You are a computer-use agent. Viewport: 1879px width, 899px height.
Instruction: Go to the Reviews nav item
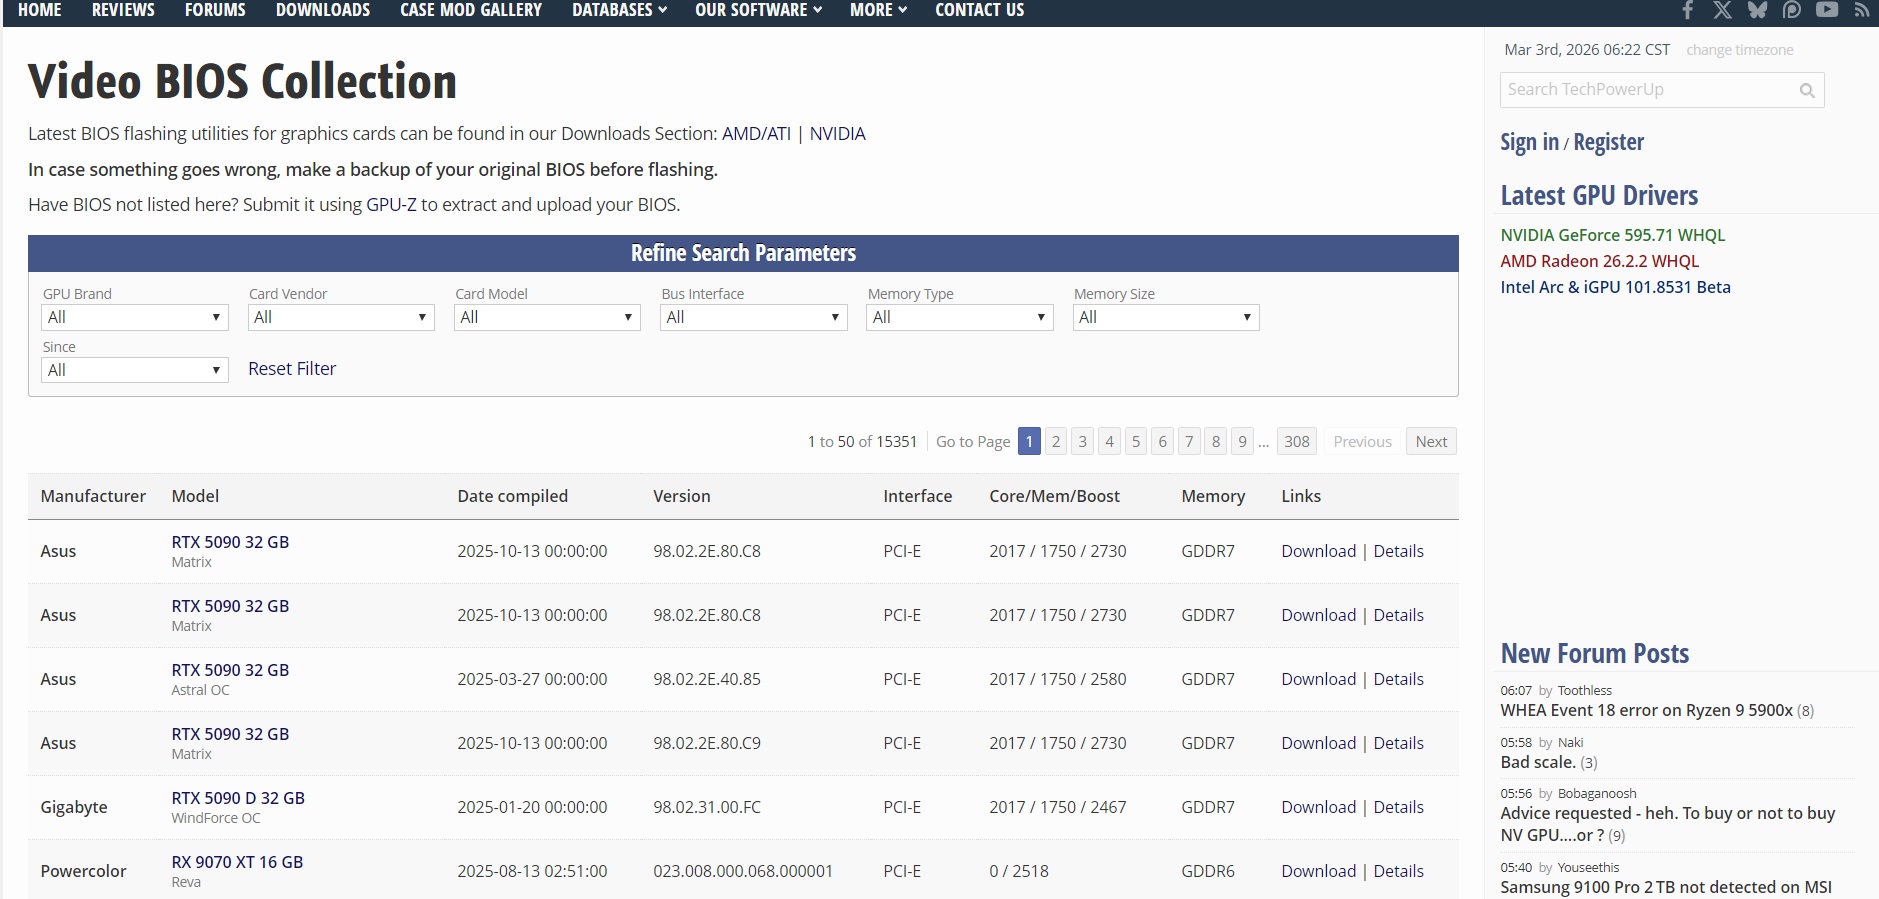123,10
